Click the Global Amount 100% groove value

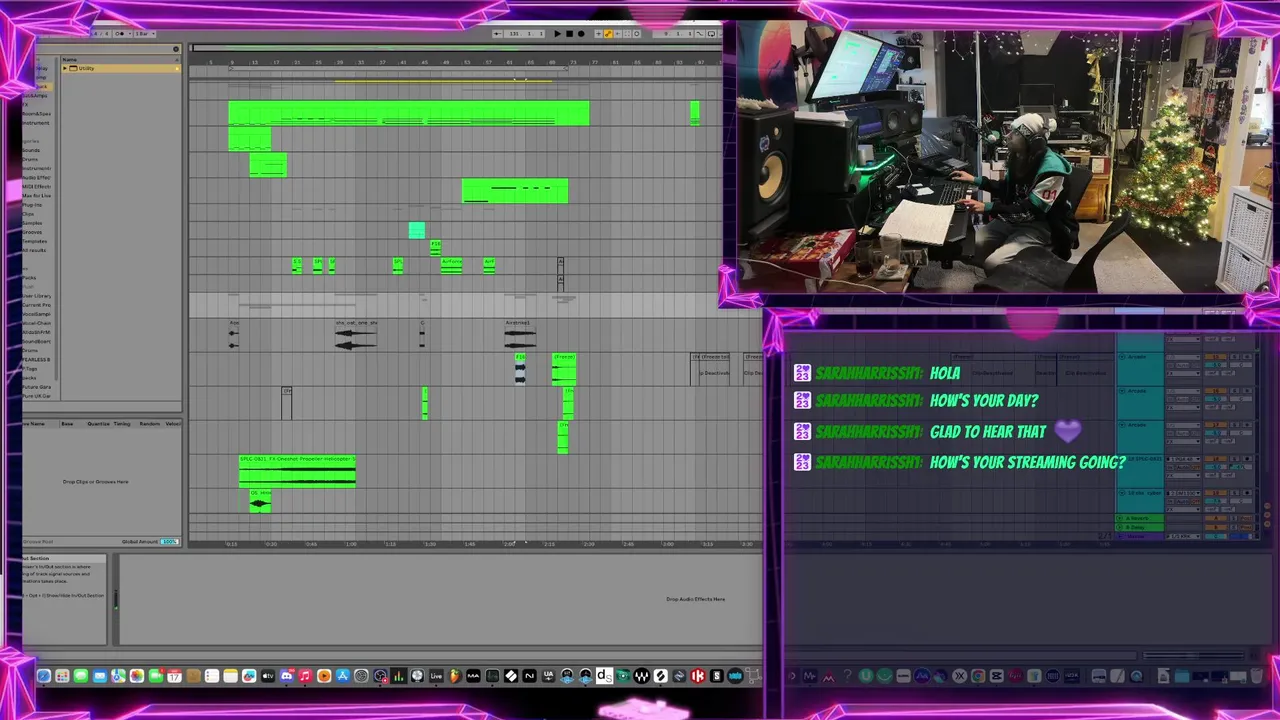[169, 542]
